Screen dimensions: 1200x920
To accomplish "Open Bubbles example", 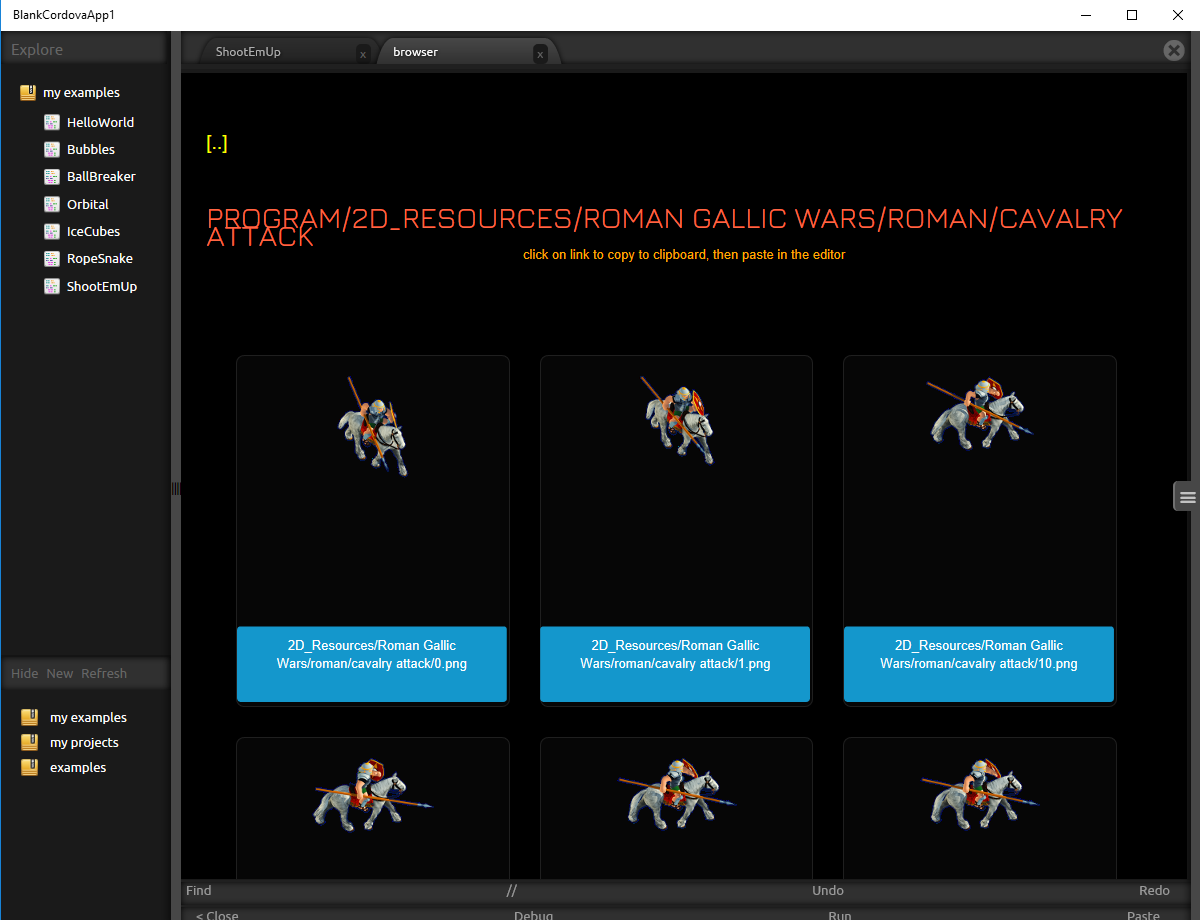I will [x=91, y=149].
